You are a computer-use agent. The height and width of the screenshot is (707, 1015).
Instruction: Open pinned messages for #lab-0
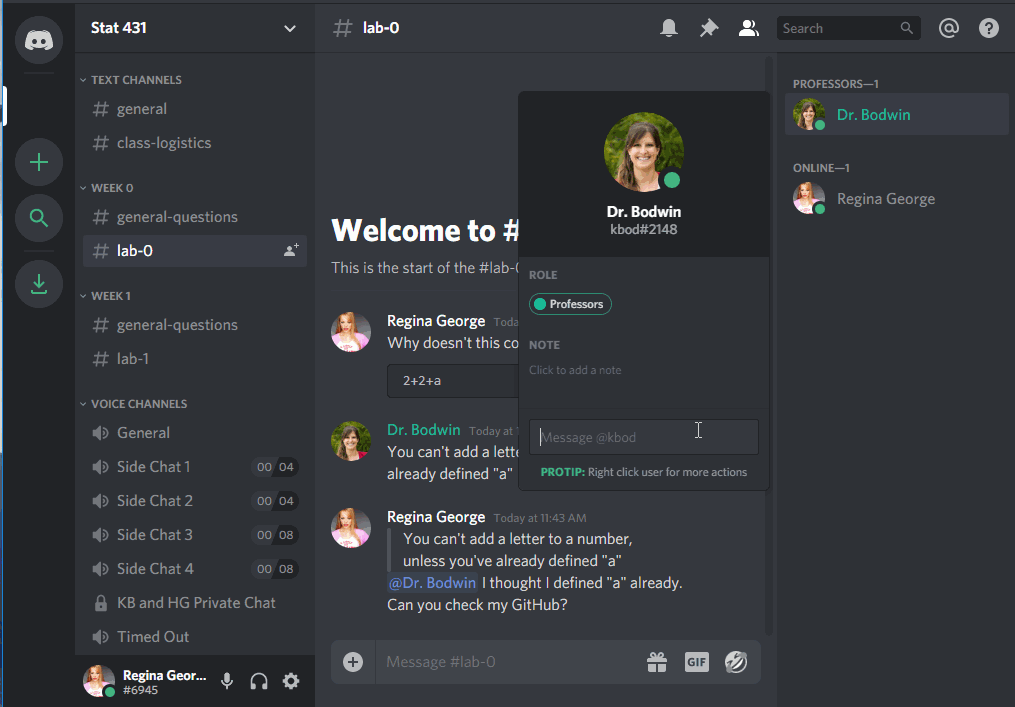(x=709, y=28)
